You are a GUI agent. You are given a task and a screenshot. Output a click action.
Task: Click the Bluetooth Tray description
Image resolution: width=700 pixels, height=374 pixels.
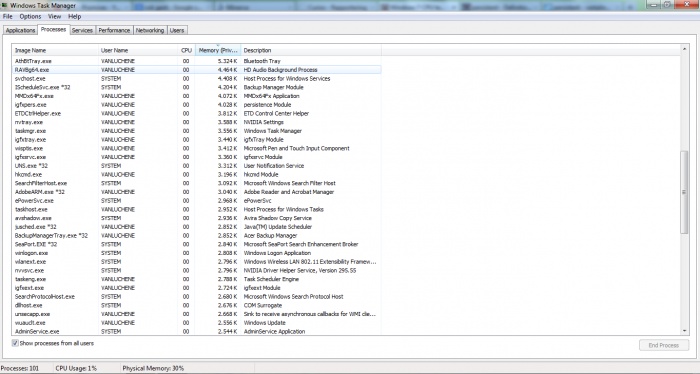click(x=262, y=61)
